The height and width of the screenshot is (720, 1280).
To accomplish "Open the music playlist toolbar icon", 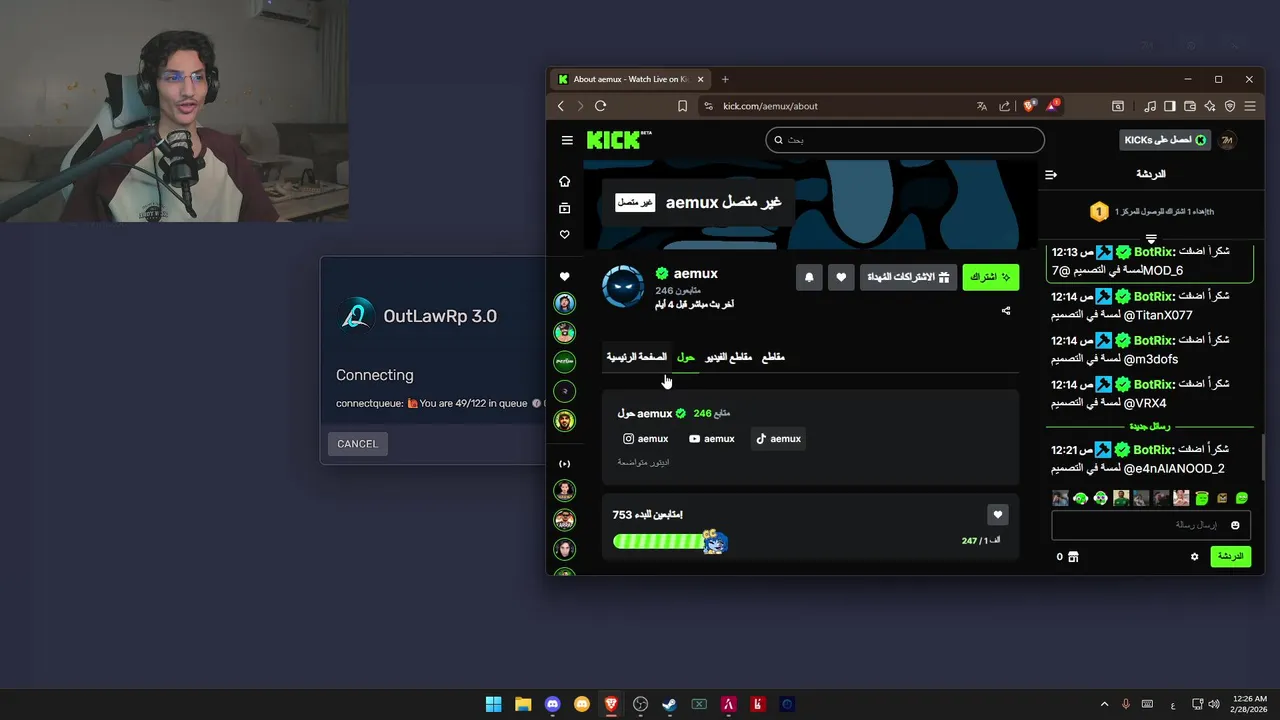I will (x=1150, y=106).
